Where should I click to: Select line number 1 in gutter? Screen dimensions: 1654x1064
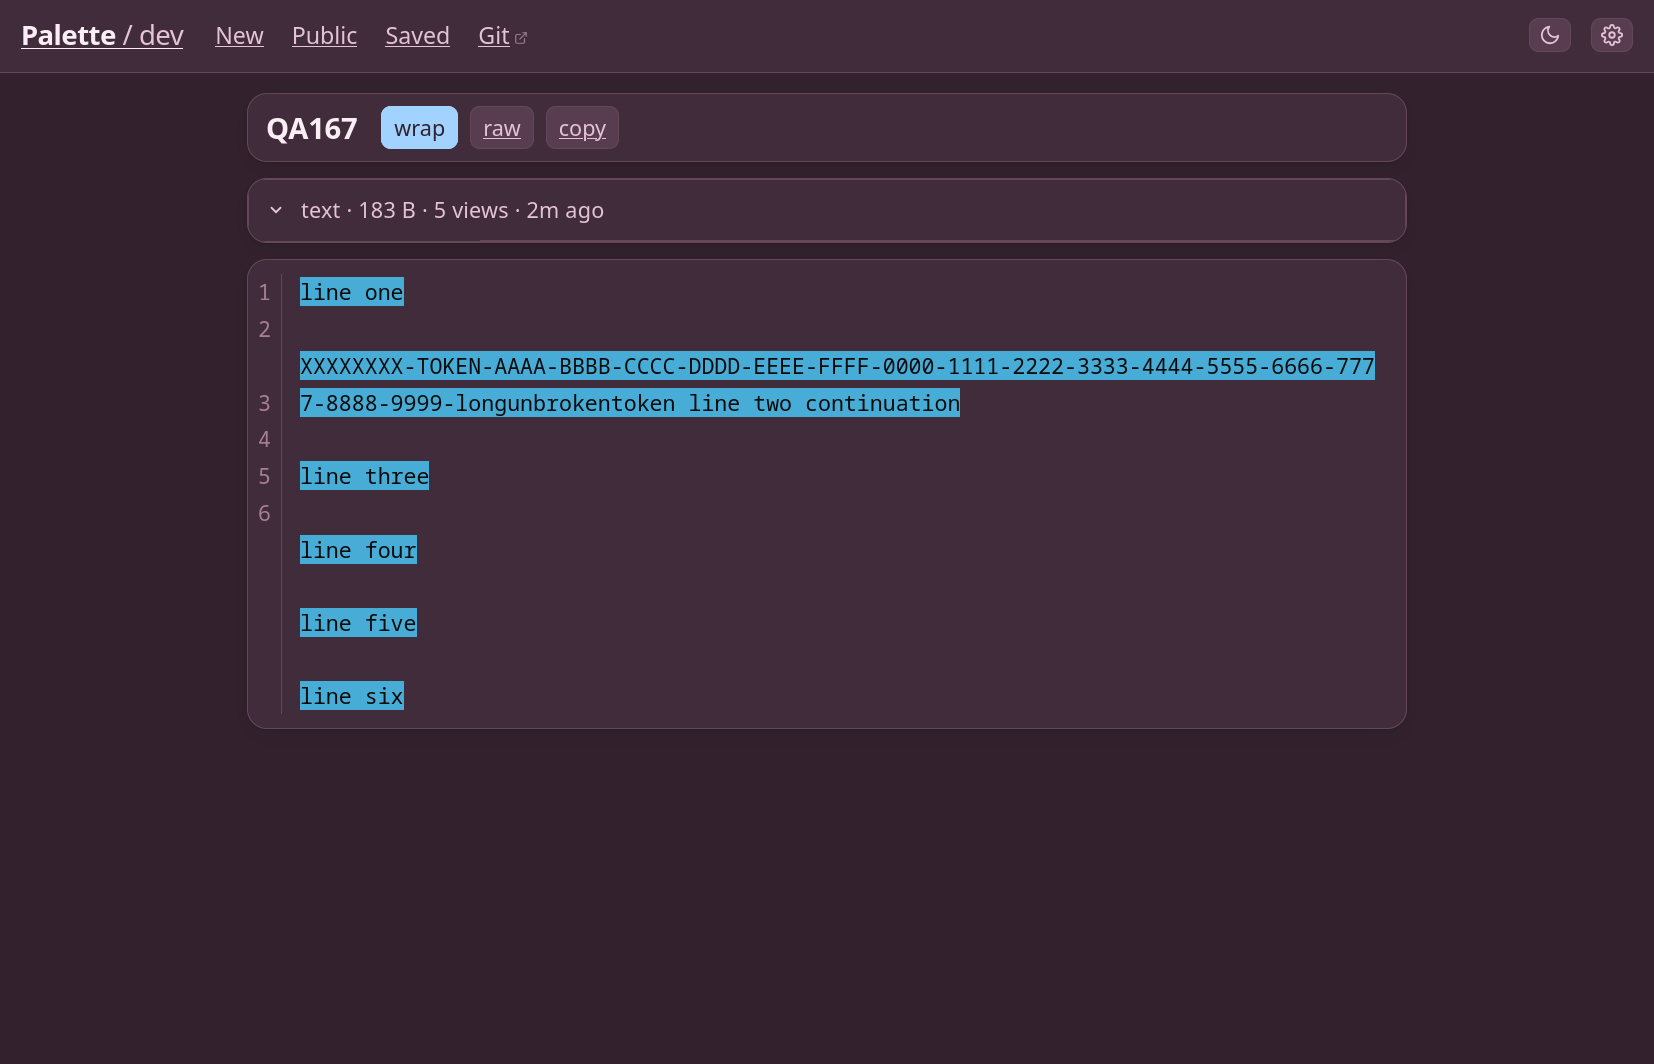[x=264, y=293]
